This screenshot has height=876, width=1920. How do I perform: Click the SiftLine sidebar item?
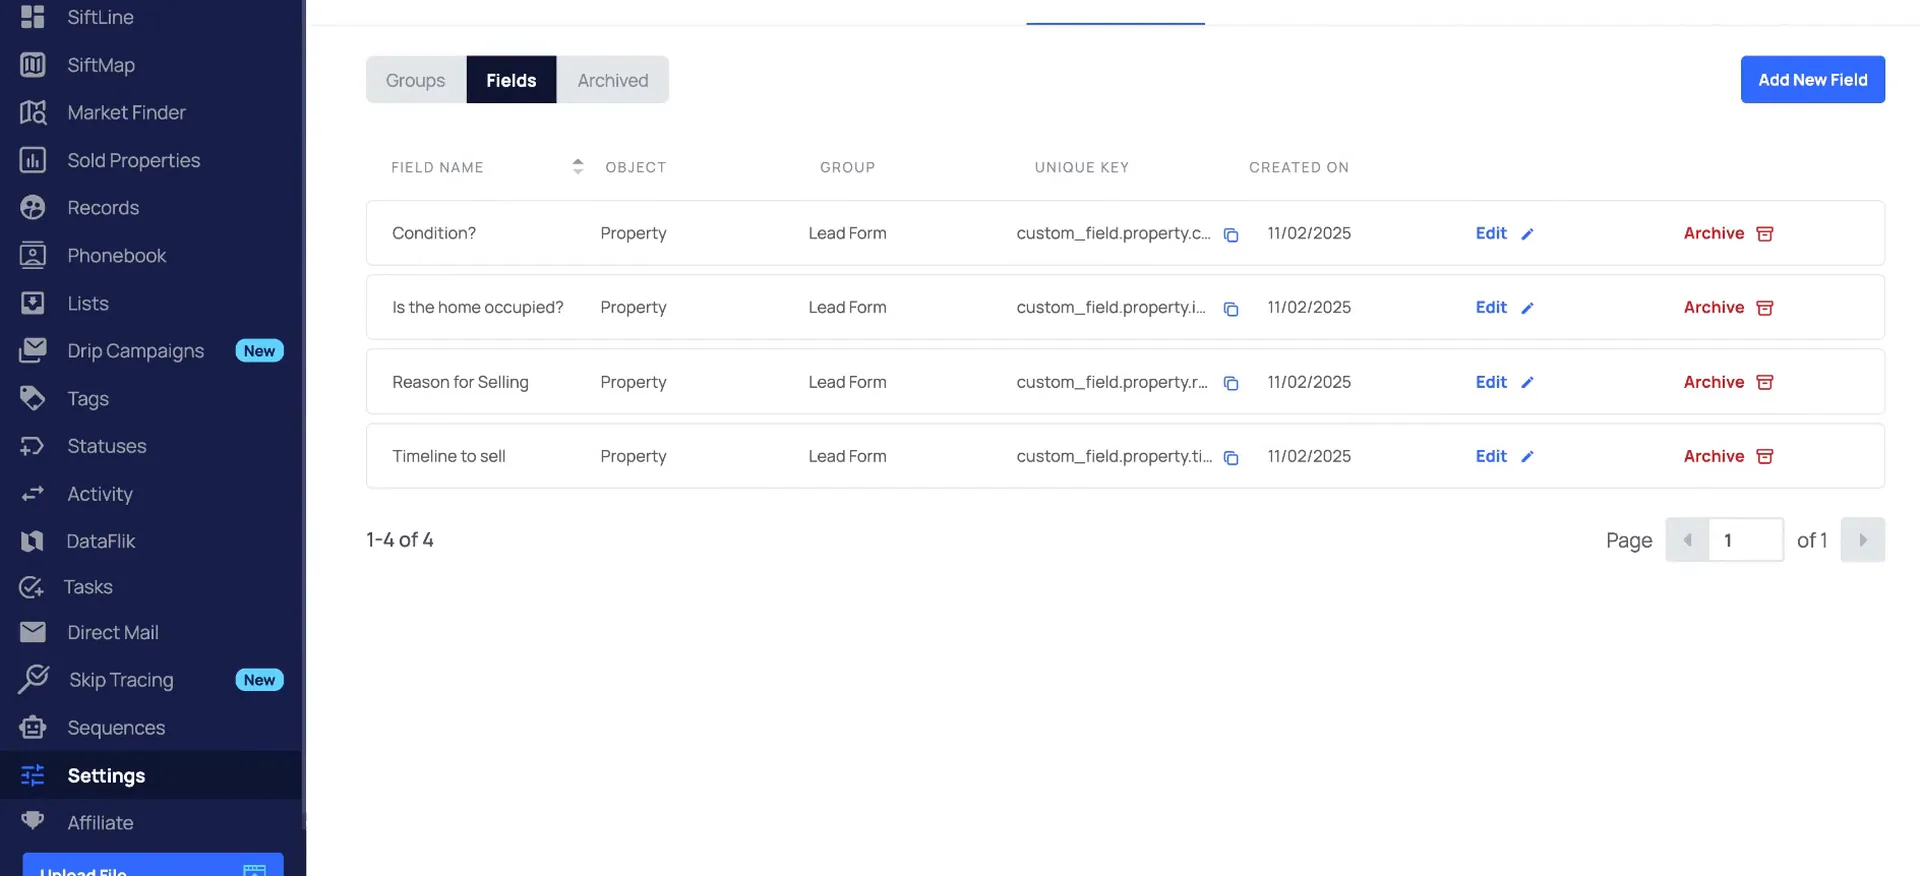point(76,17)
